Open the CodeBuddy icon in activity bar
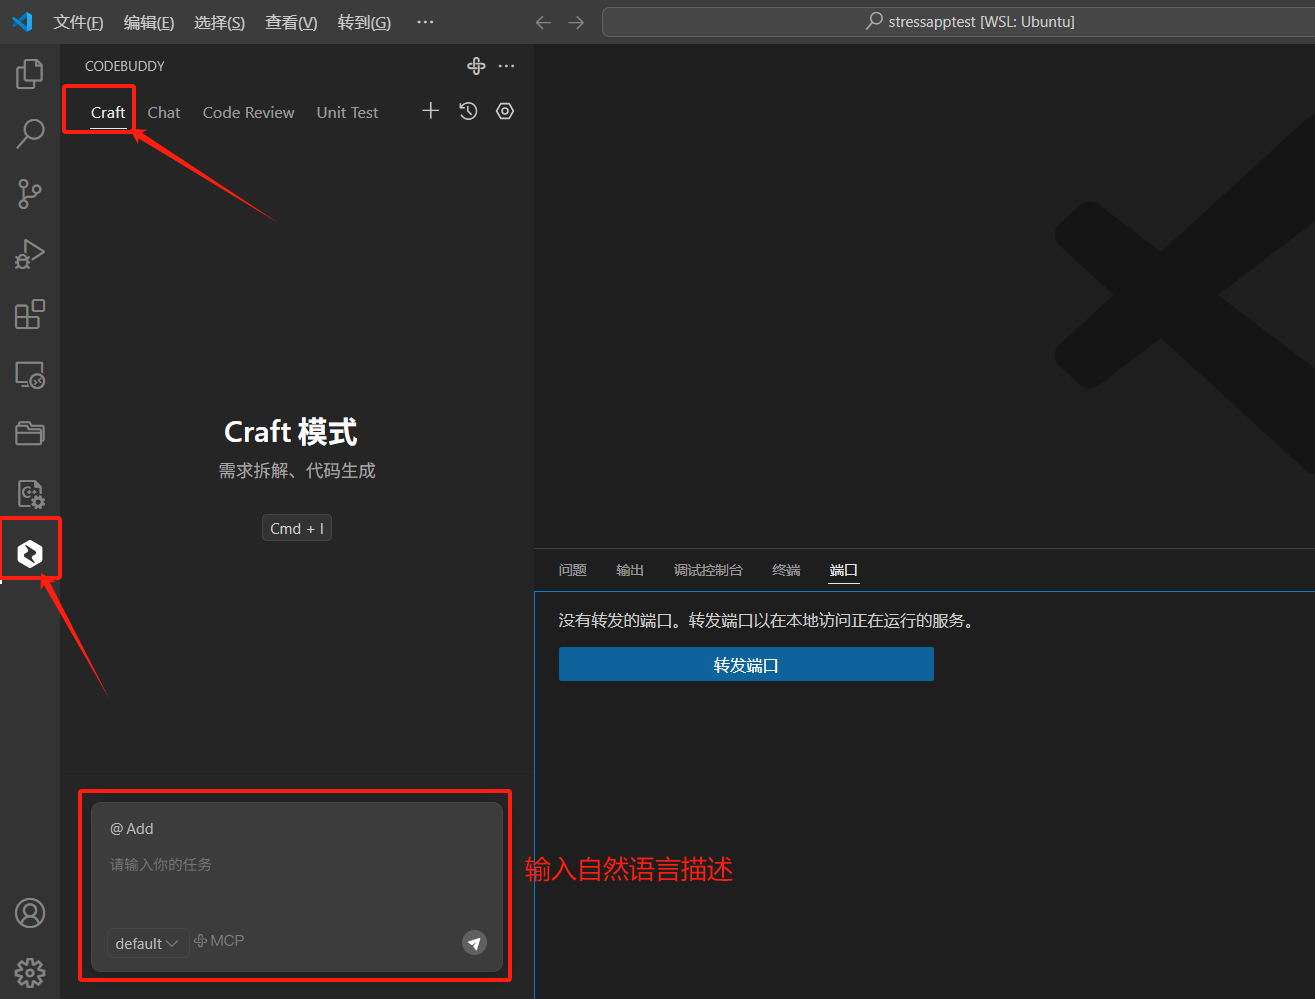Image resolution: width=1315 pixels, height=999 pixels. click(30, 553)
